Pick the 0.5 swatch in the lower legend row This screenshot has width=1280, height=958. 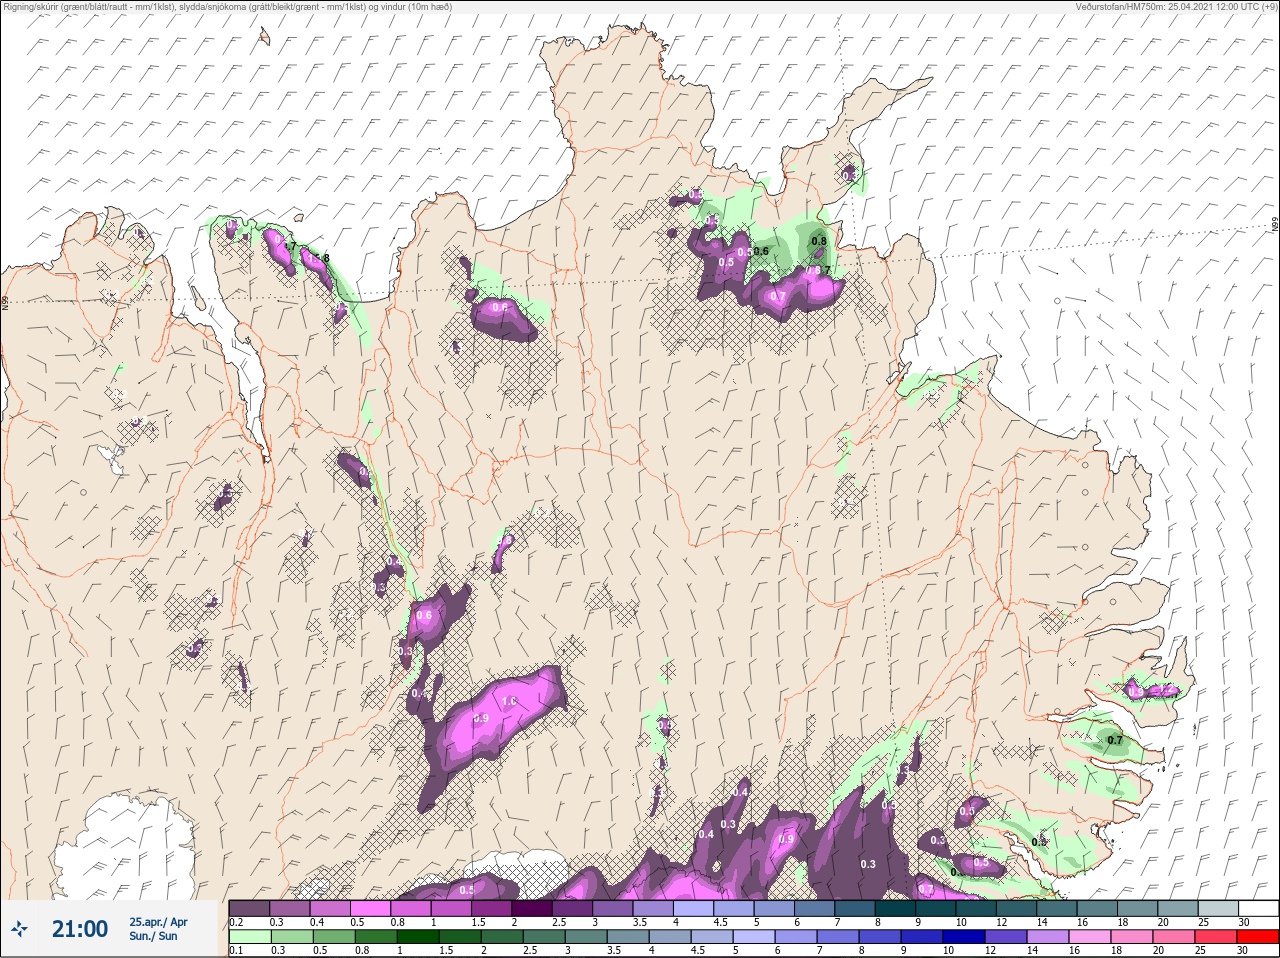click(x=334, y=937)
